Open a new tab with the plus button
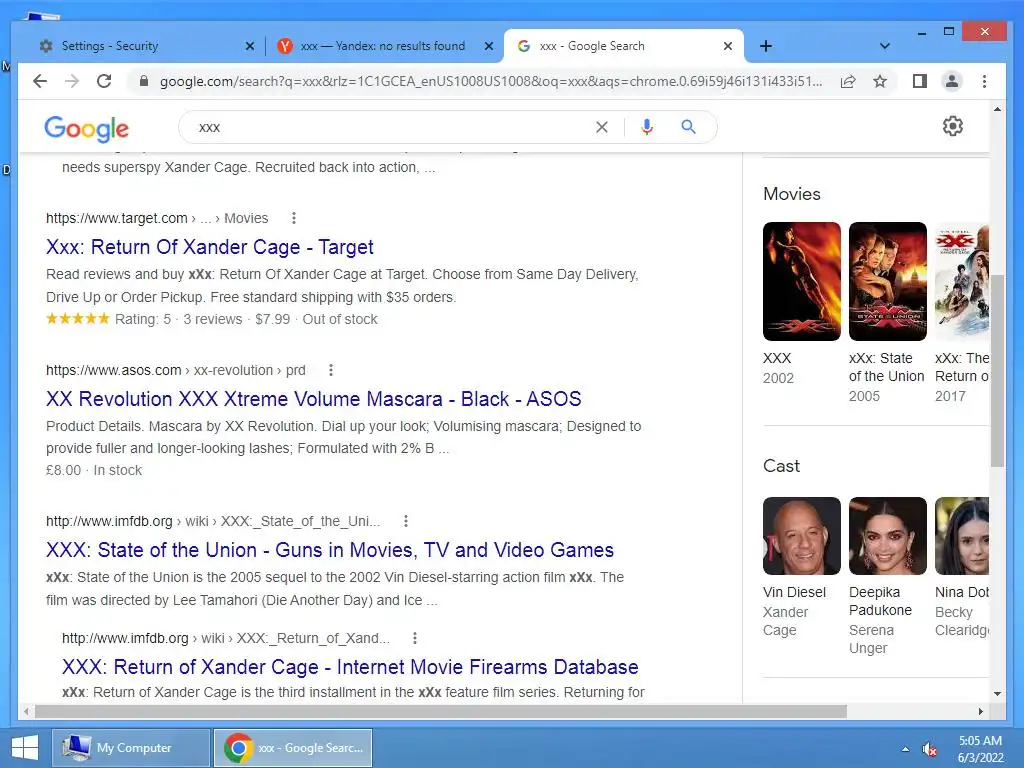Image resolution: width=1024 pixels, height=768 pixels. click(x=766, y=46)
